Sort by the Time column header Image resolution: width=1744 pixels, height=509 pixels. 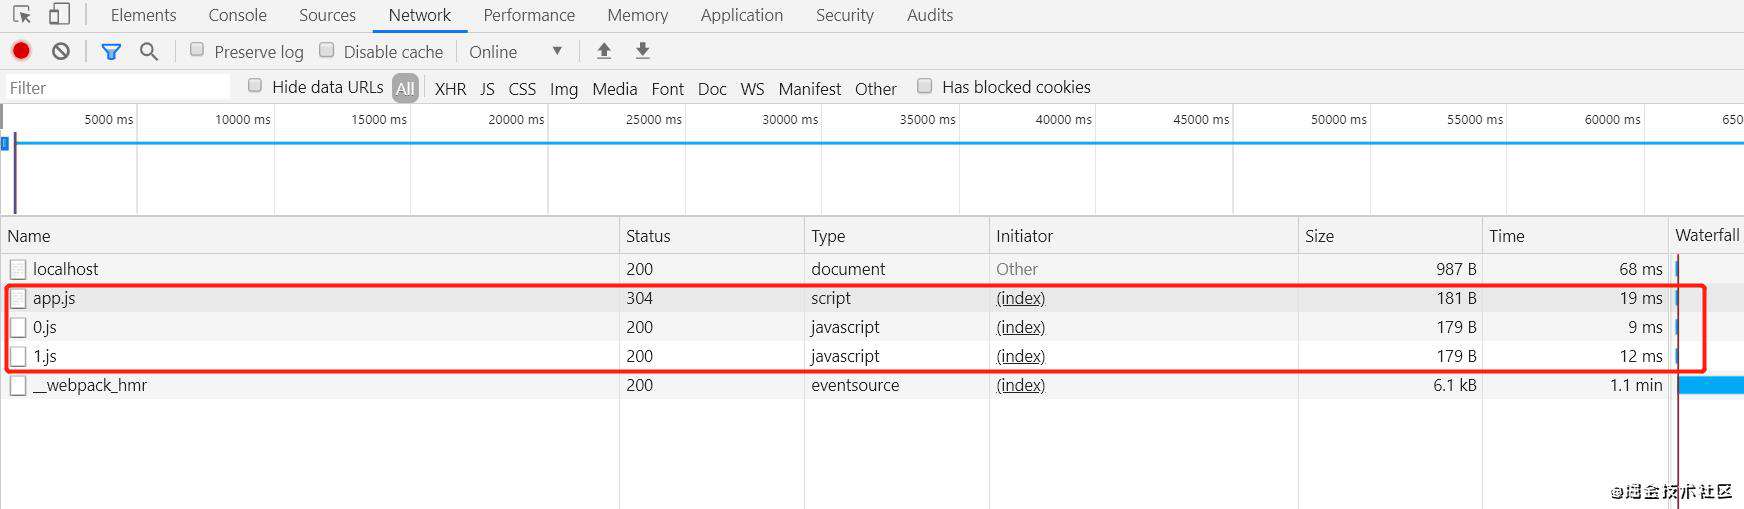(x=1575, y=236)
